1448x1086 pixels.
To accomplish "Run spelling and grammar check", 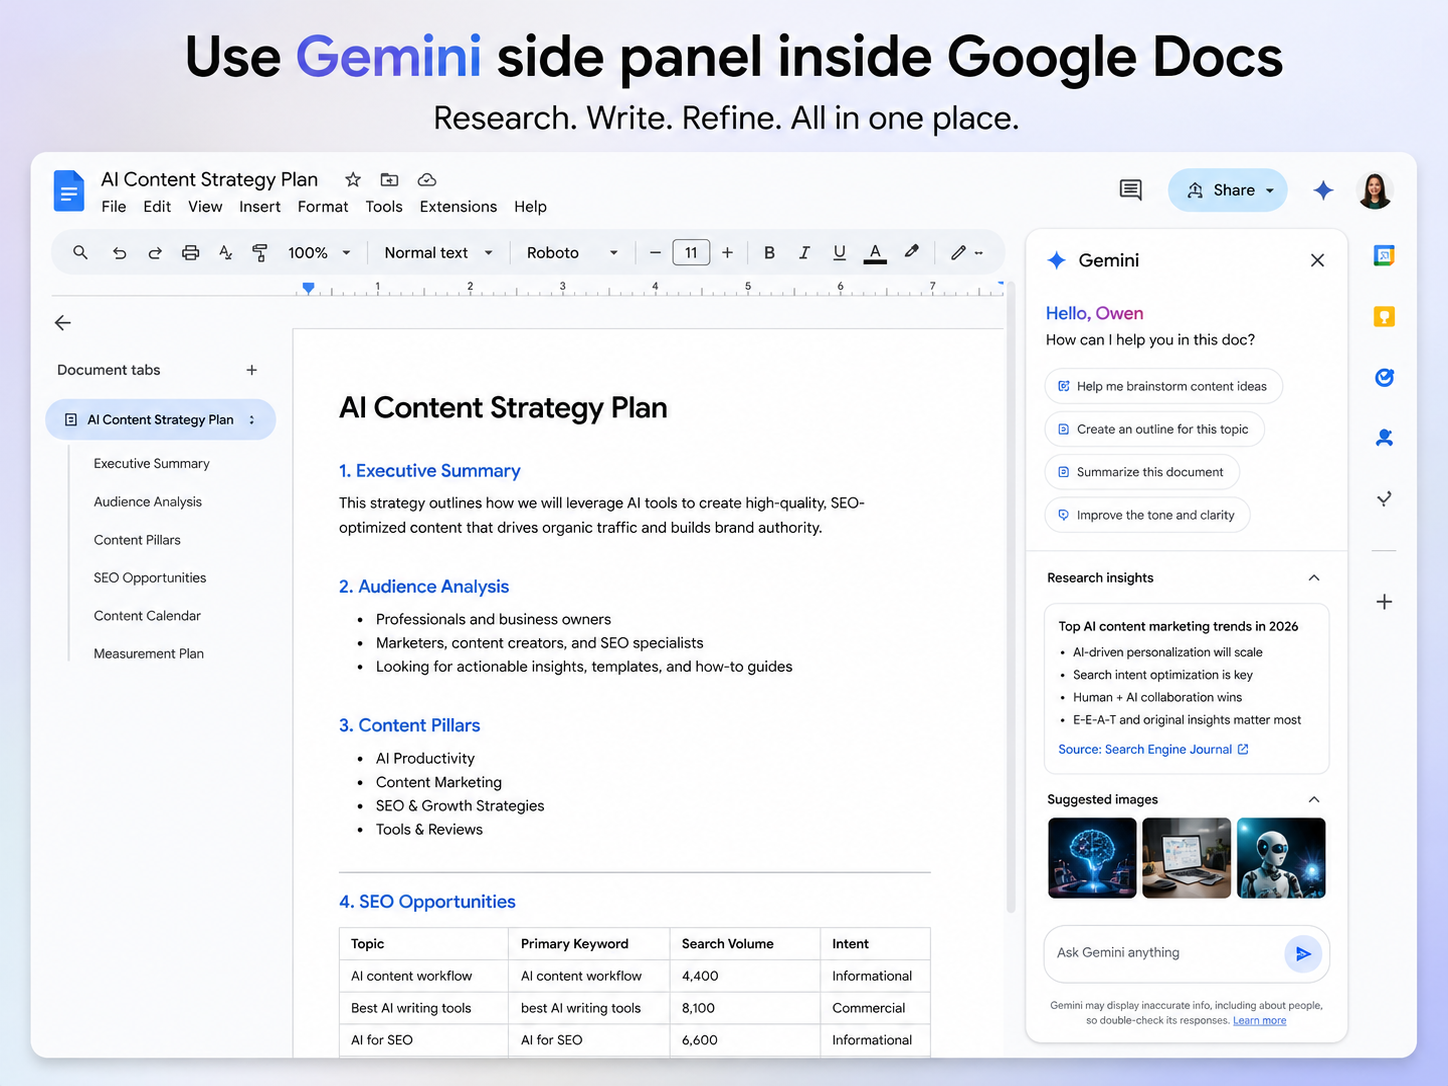I will pyautogui.click(x=226, y=253).
